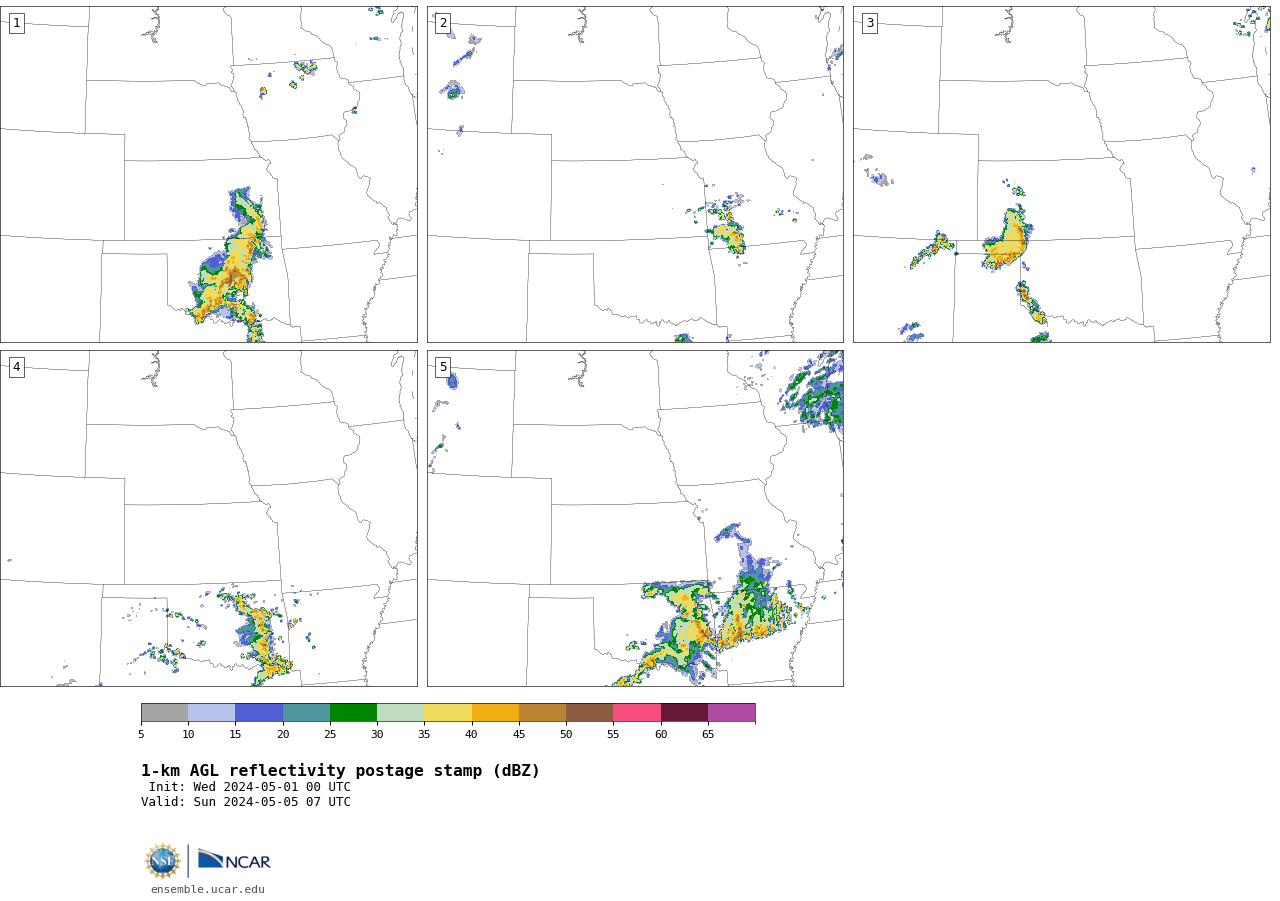This screenshot has height=901, width=1280.
Task: Click the light blue 10-15 dBZ swatch
Action: [211, 713]
